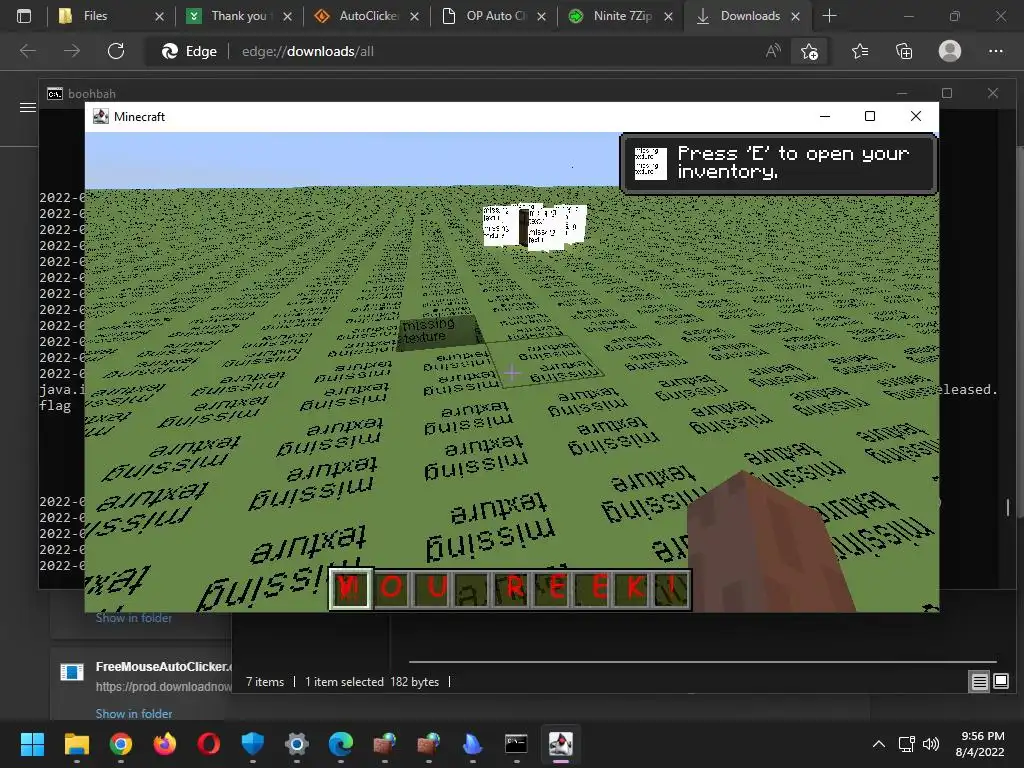Switch Explorer to large icons view
Screen dimensions: 1024x768
tap(1000, 682)
